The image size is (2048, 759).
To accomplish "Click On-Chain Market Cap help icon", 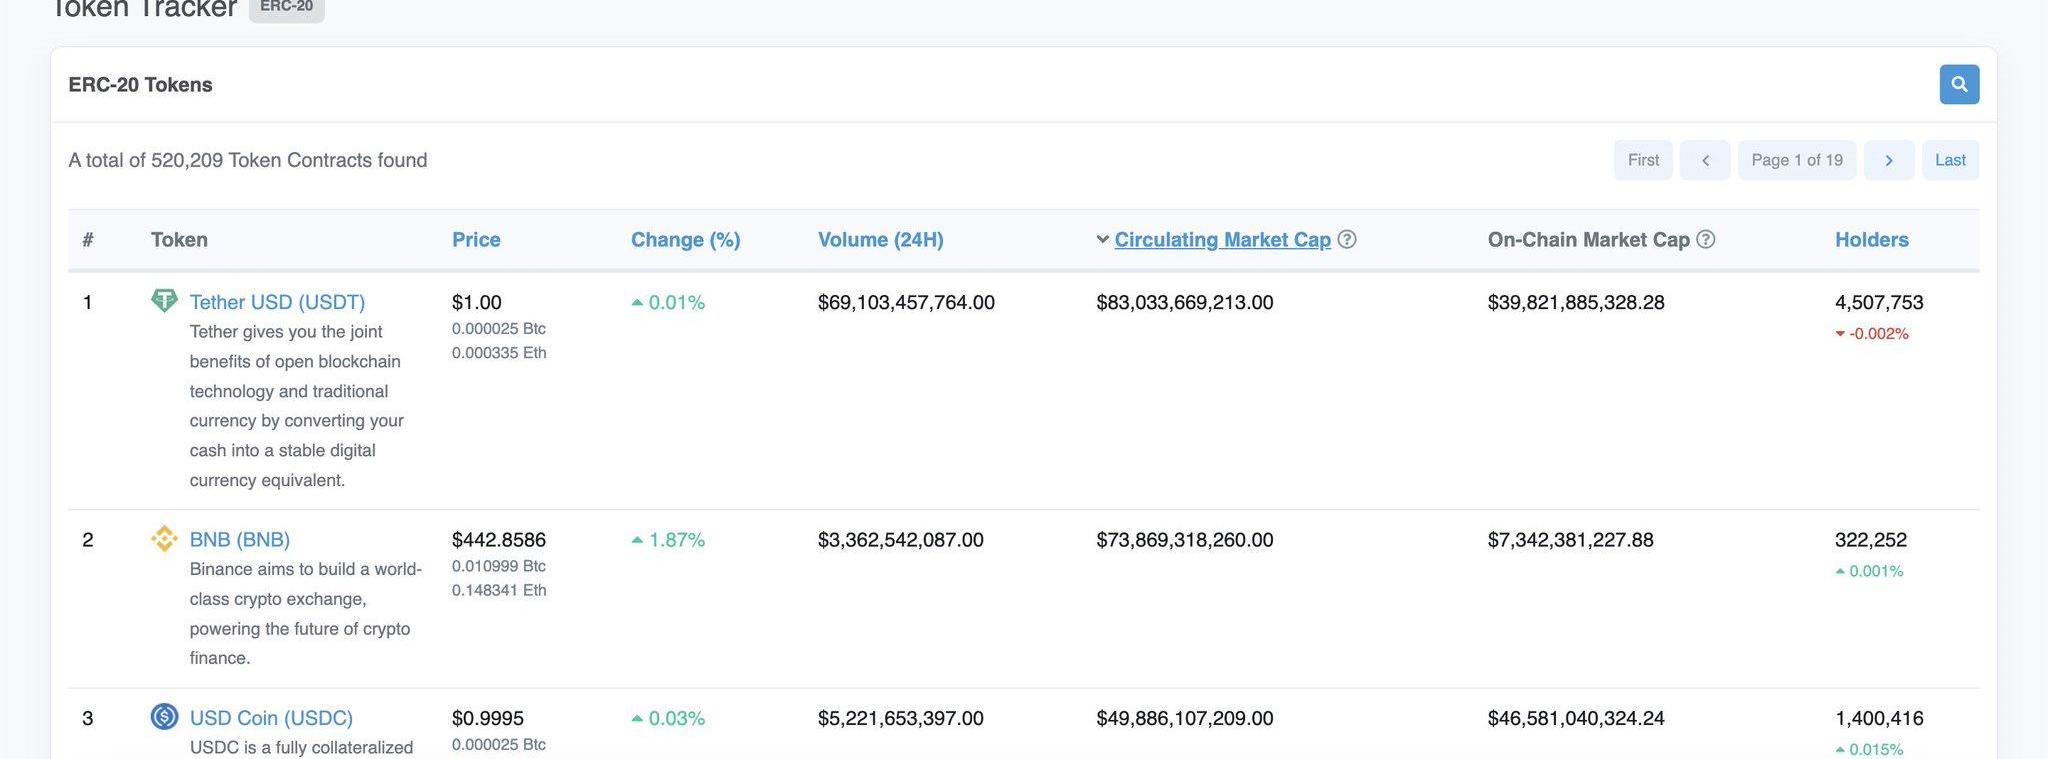I will [x=1706, y=240].
